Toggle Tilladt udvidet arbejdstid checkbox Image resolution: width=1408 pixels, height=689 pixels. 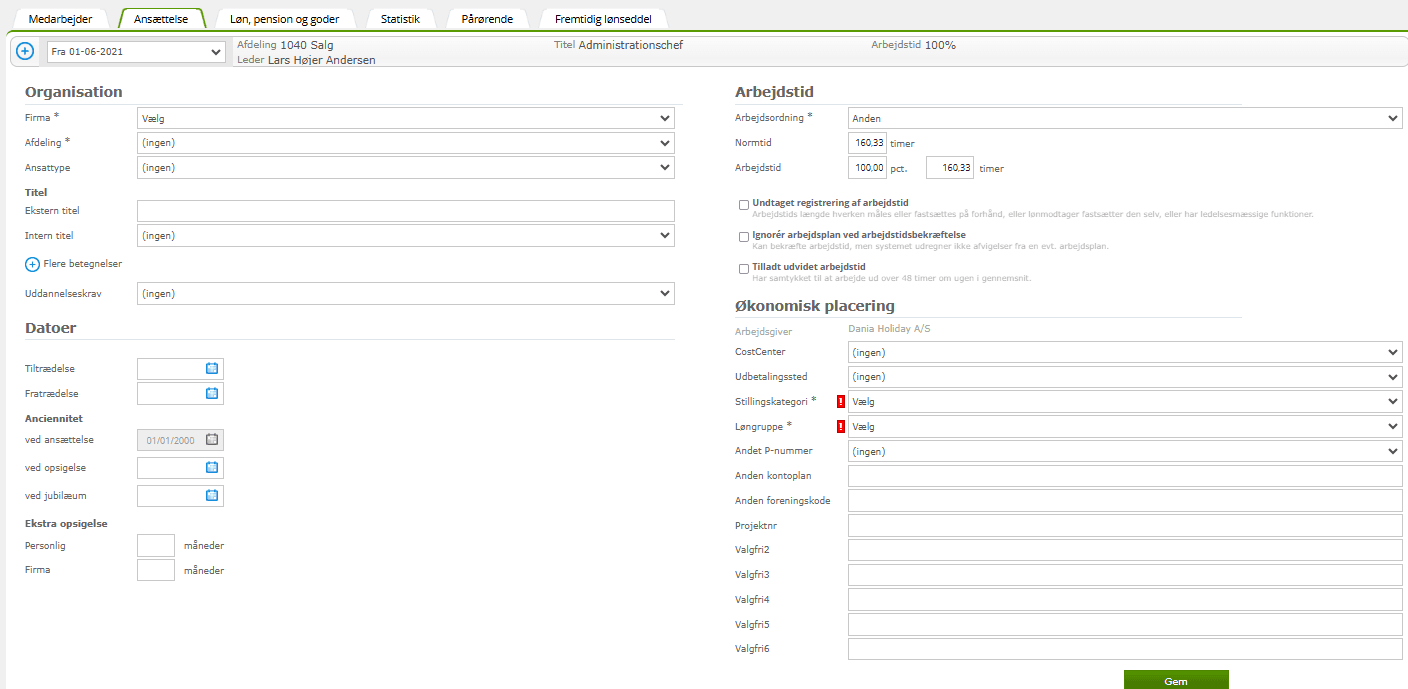point(743,268)
